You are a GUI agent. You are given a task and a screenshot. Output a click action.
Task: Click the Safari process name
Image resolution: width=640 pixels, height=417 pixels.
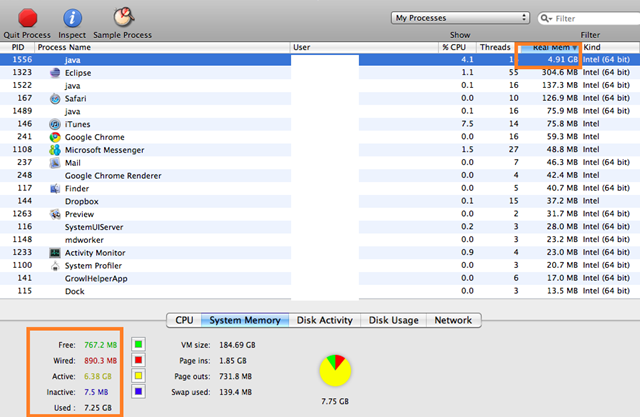[76, 98]
